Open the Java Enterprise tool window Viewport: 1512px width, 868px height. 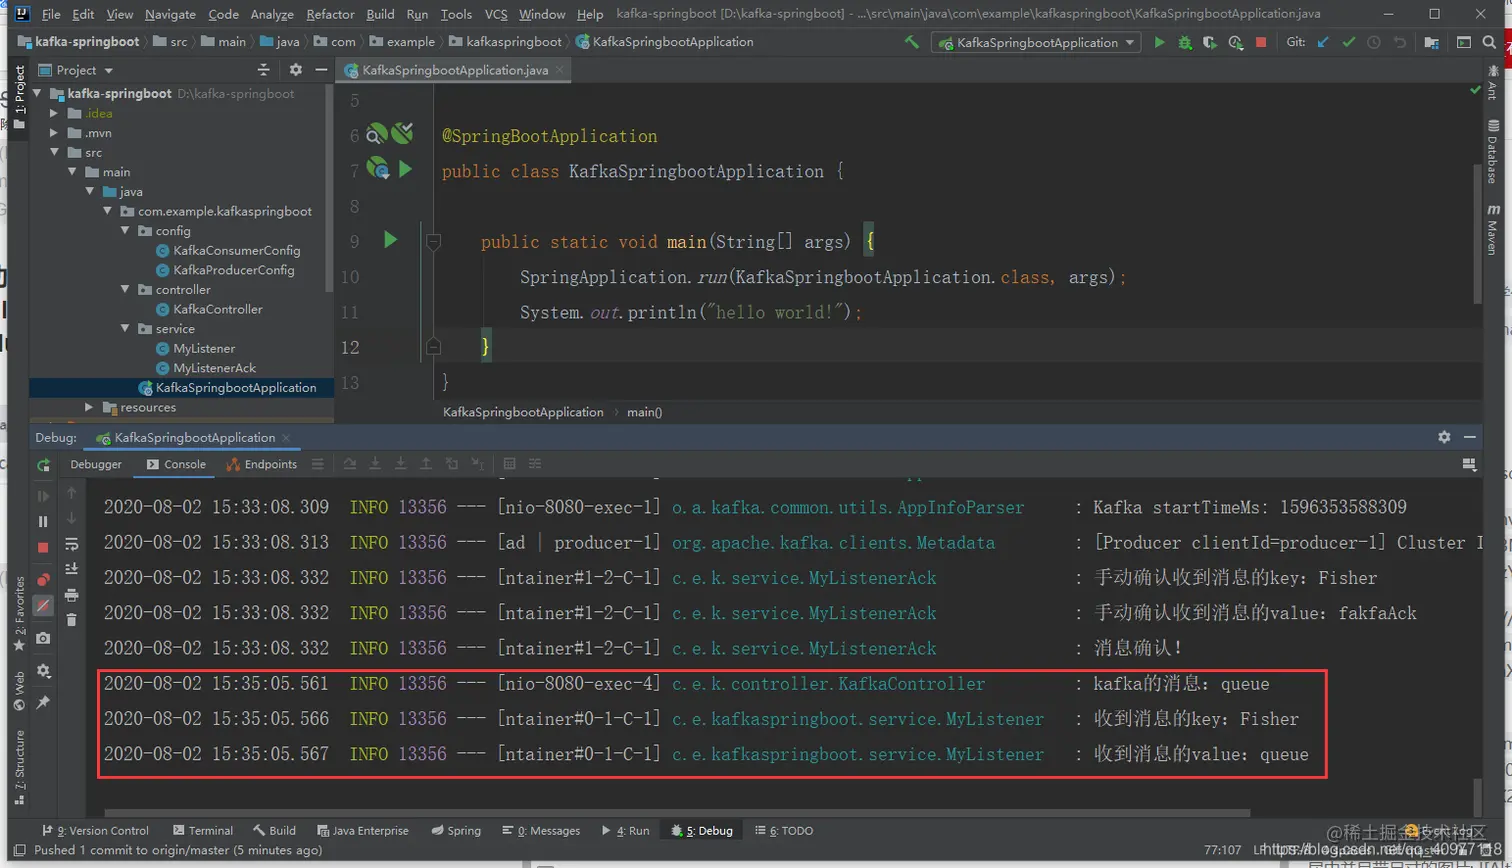363,830
